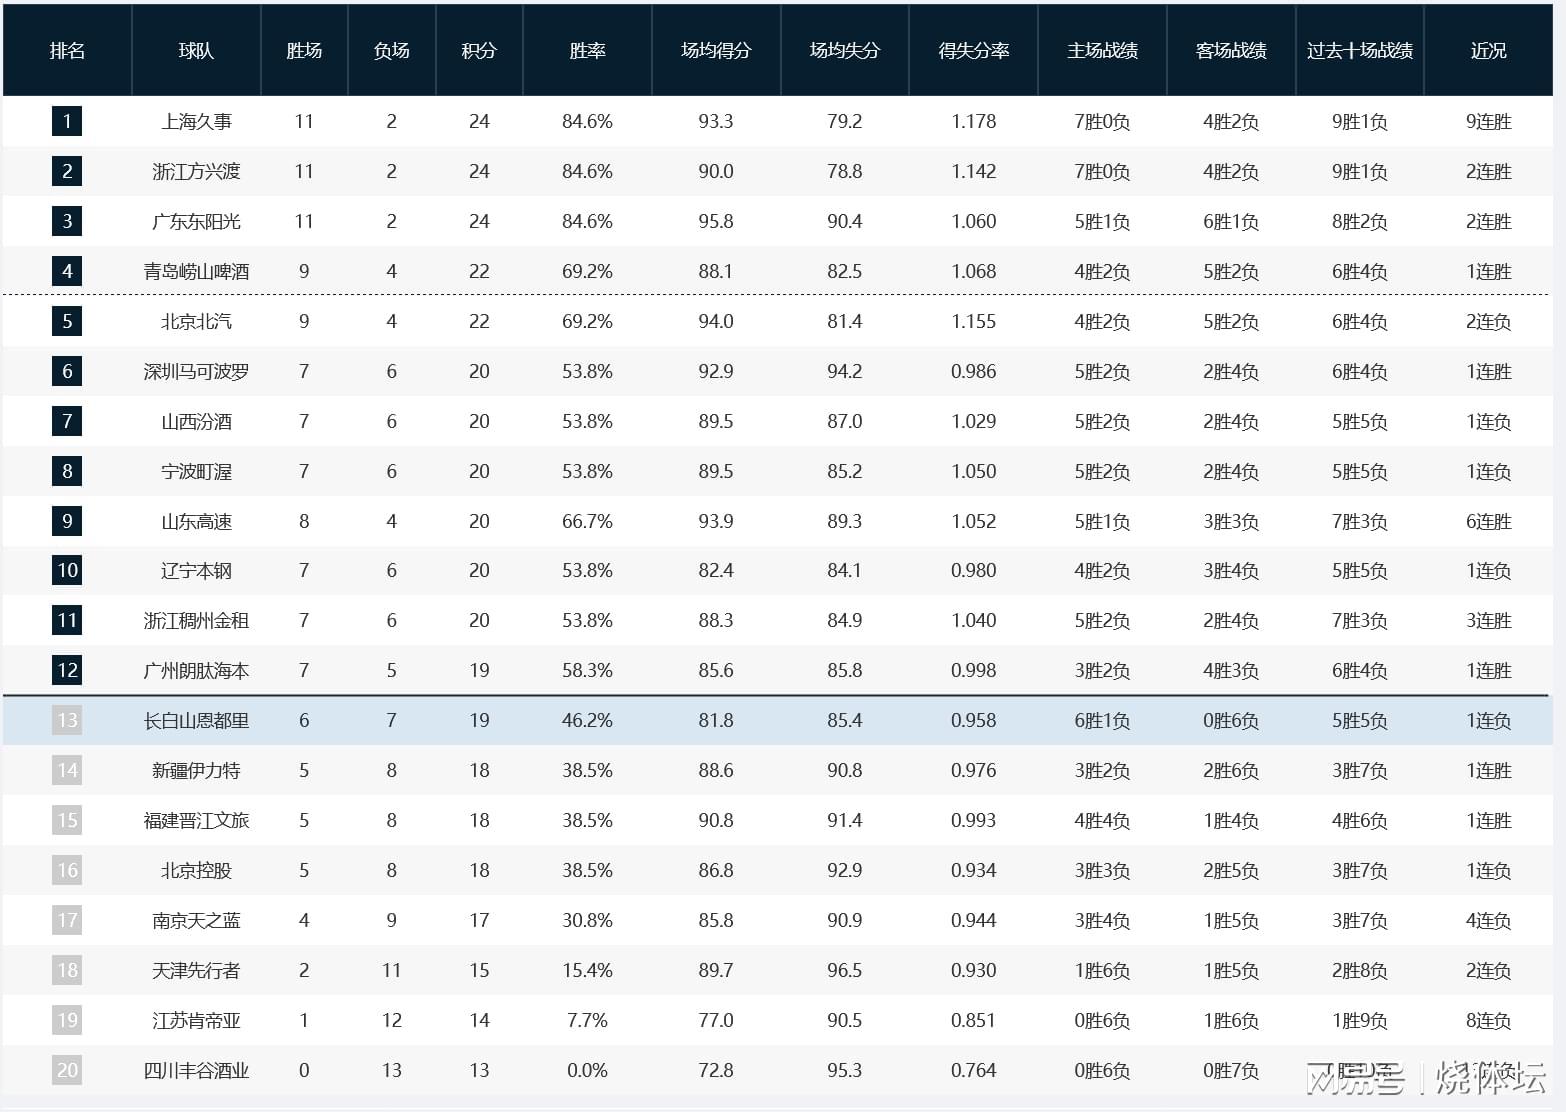Click the 过去十场战绩 column header
The image size is (1566, 1112).
(1359, 51)
